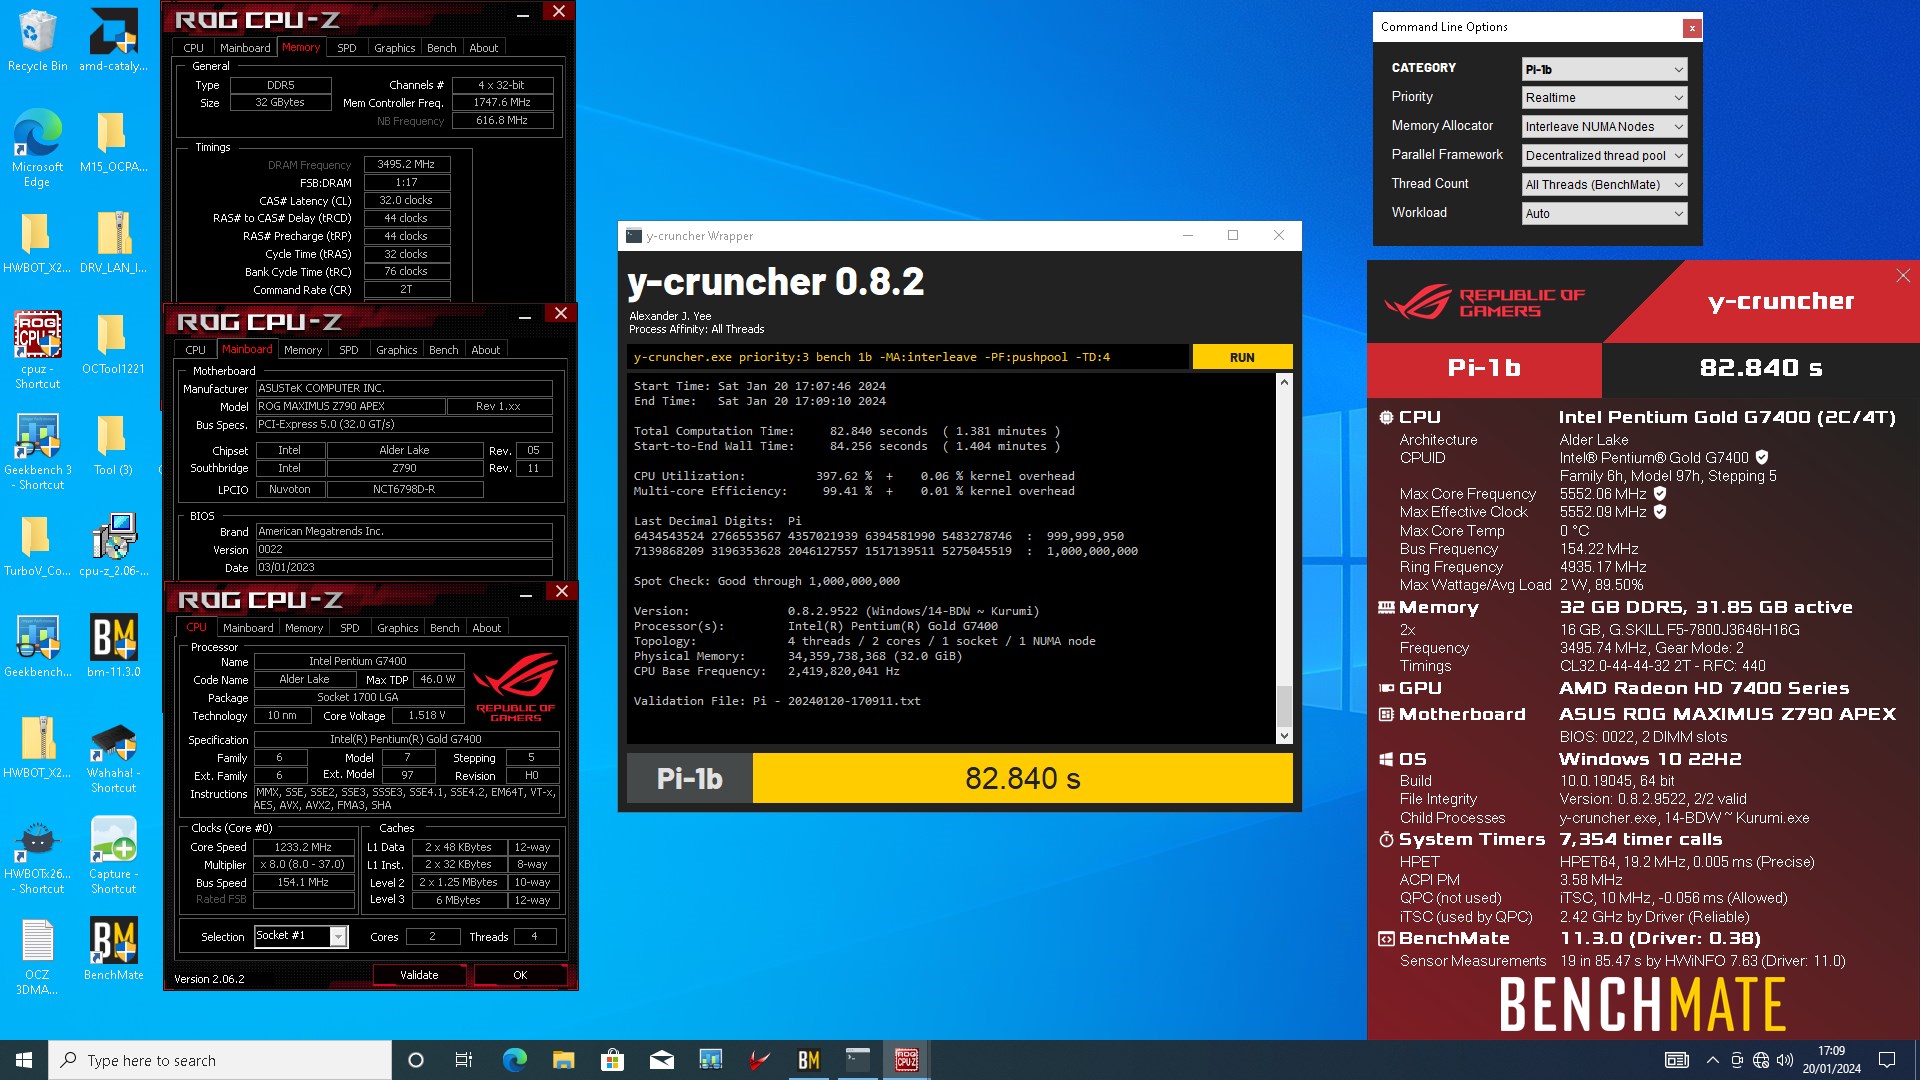Click the 'Intel Pentium Gold G7400 (2C/4T)' text
This screenshot has width=1920, height=1080.
pos(1727,417)
